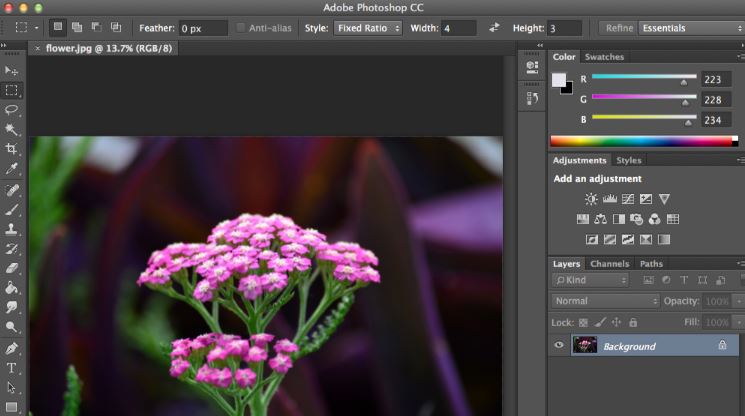Select the Rectangular Marquee tool
745x416 pixels.
11,90
